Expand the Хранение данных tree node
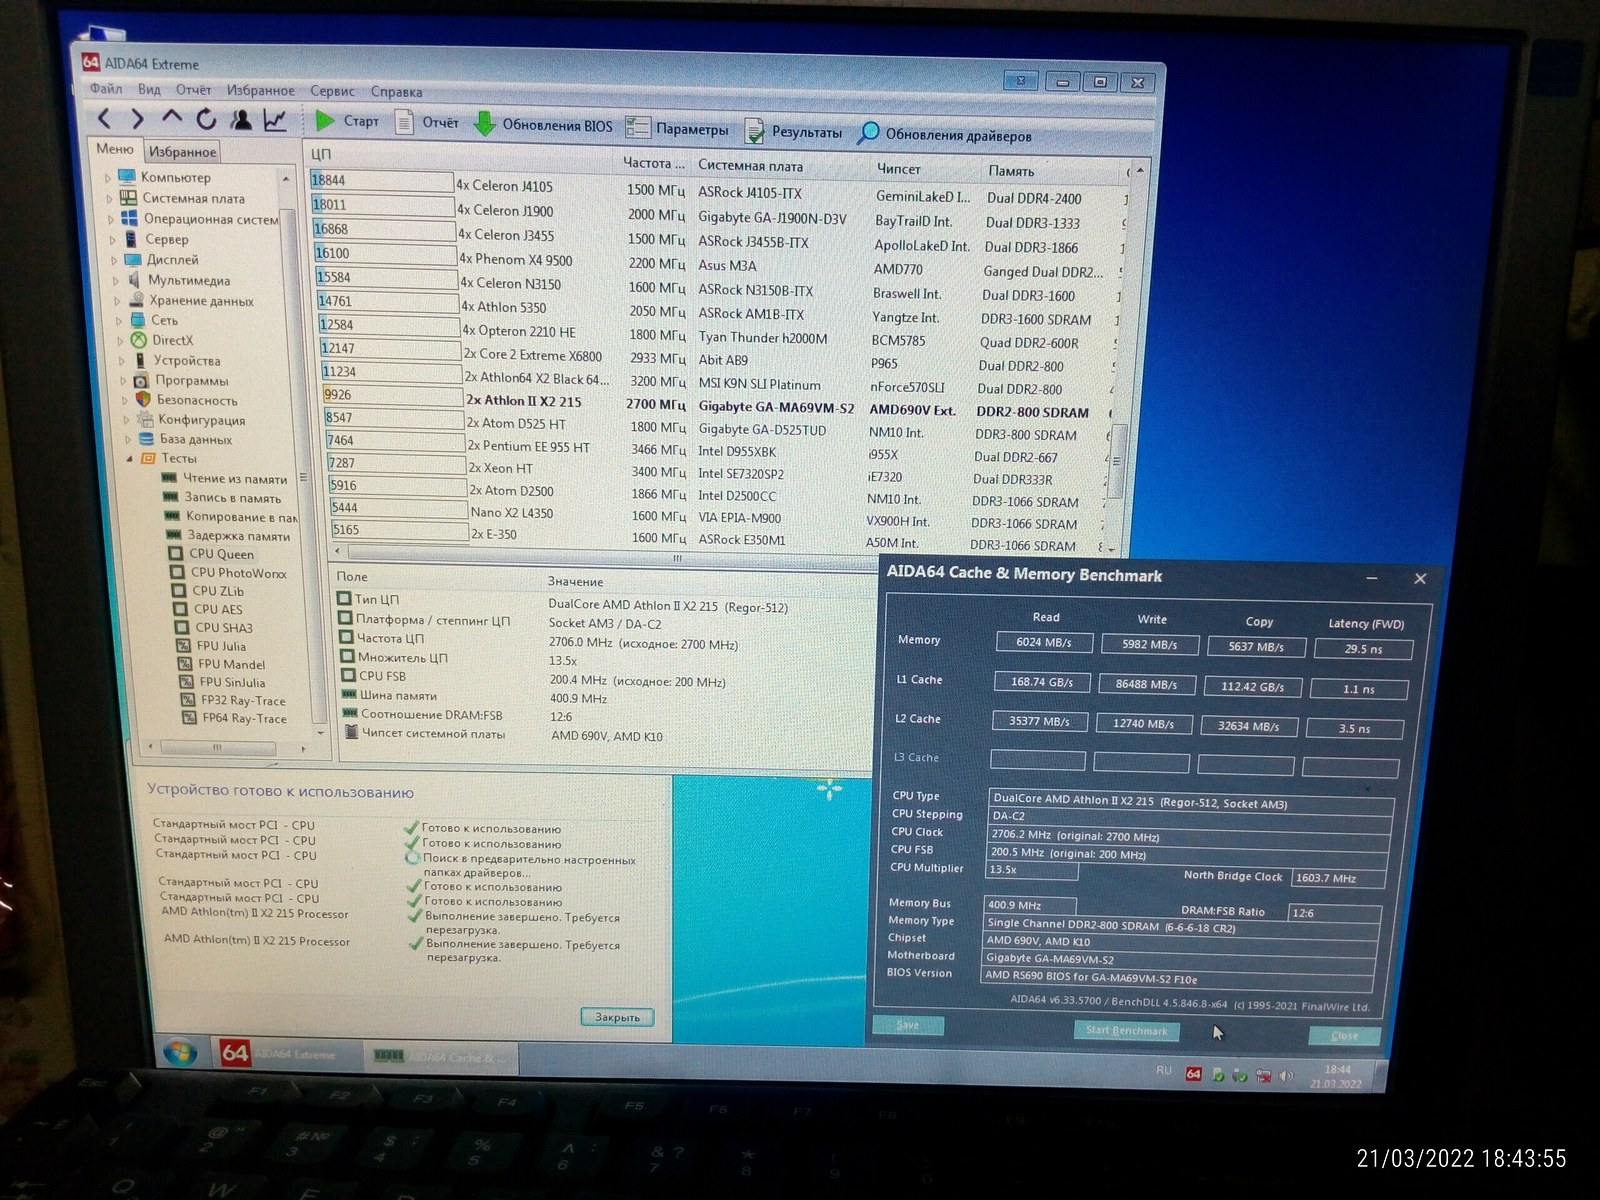 (x=118, y=300)
